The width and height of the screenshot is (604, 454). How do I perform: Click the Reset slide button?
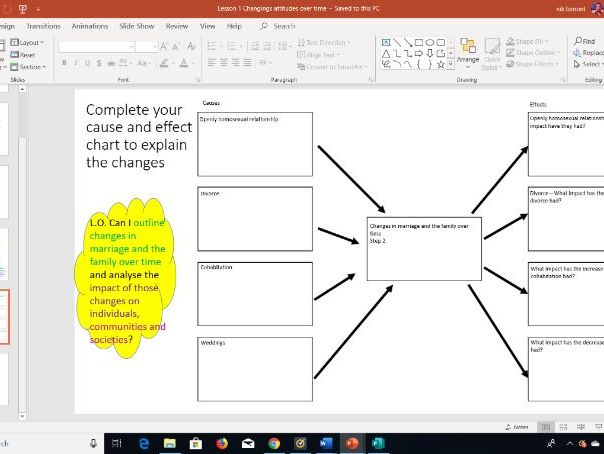pyautogui.click(x=26, y=55)
